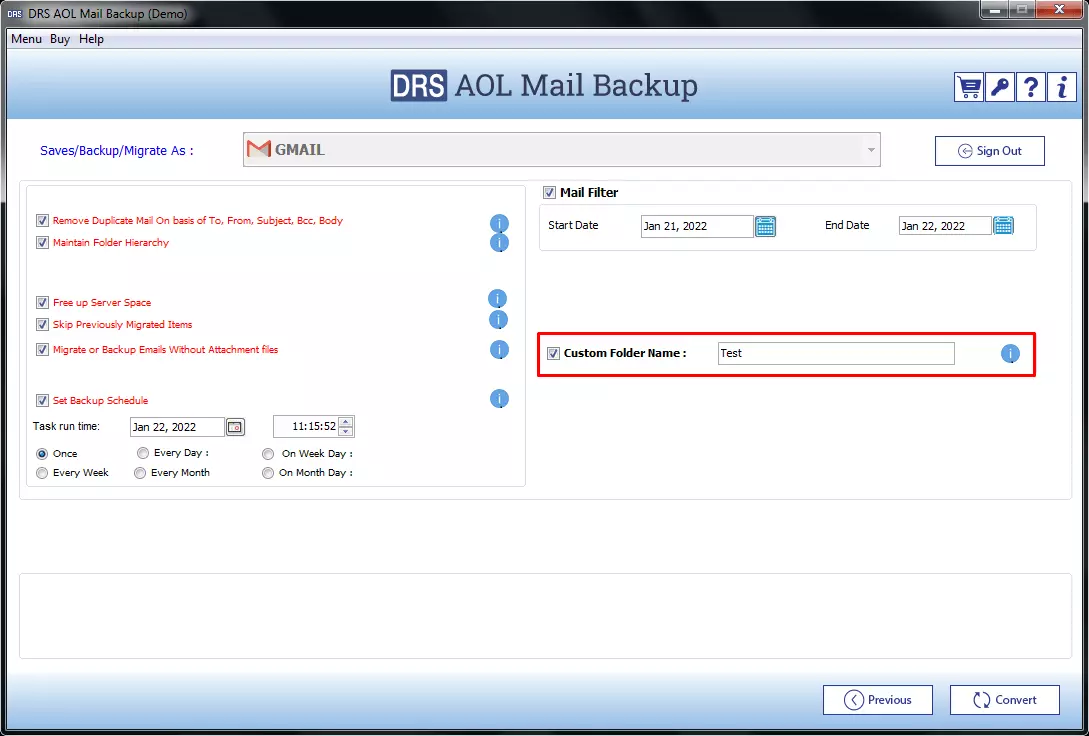Increase the task run time value
Screen dimensions: 1089x736
click(346, 421)
